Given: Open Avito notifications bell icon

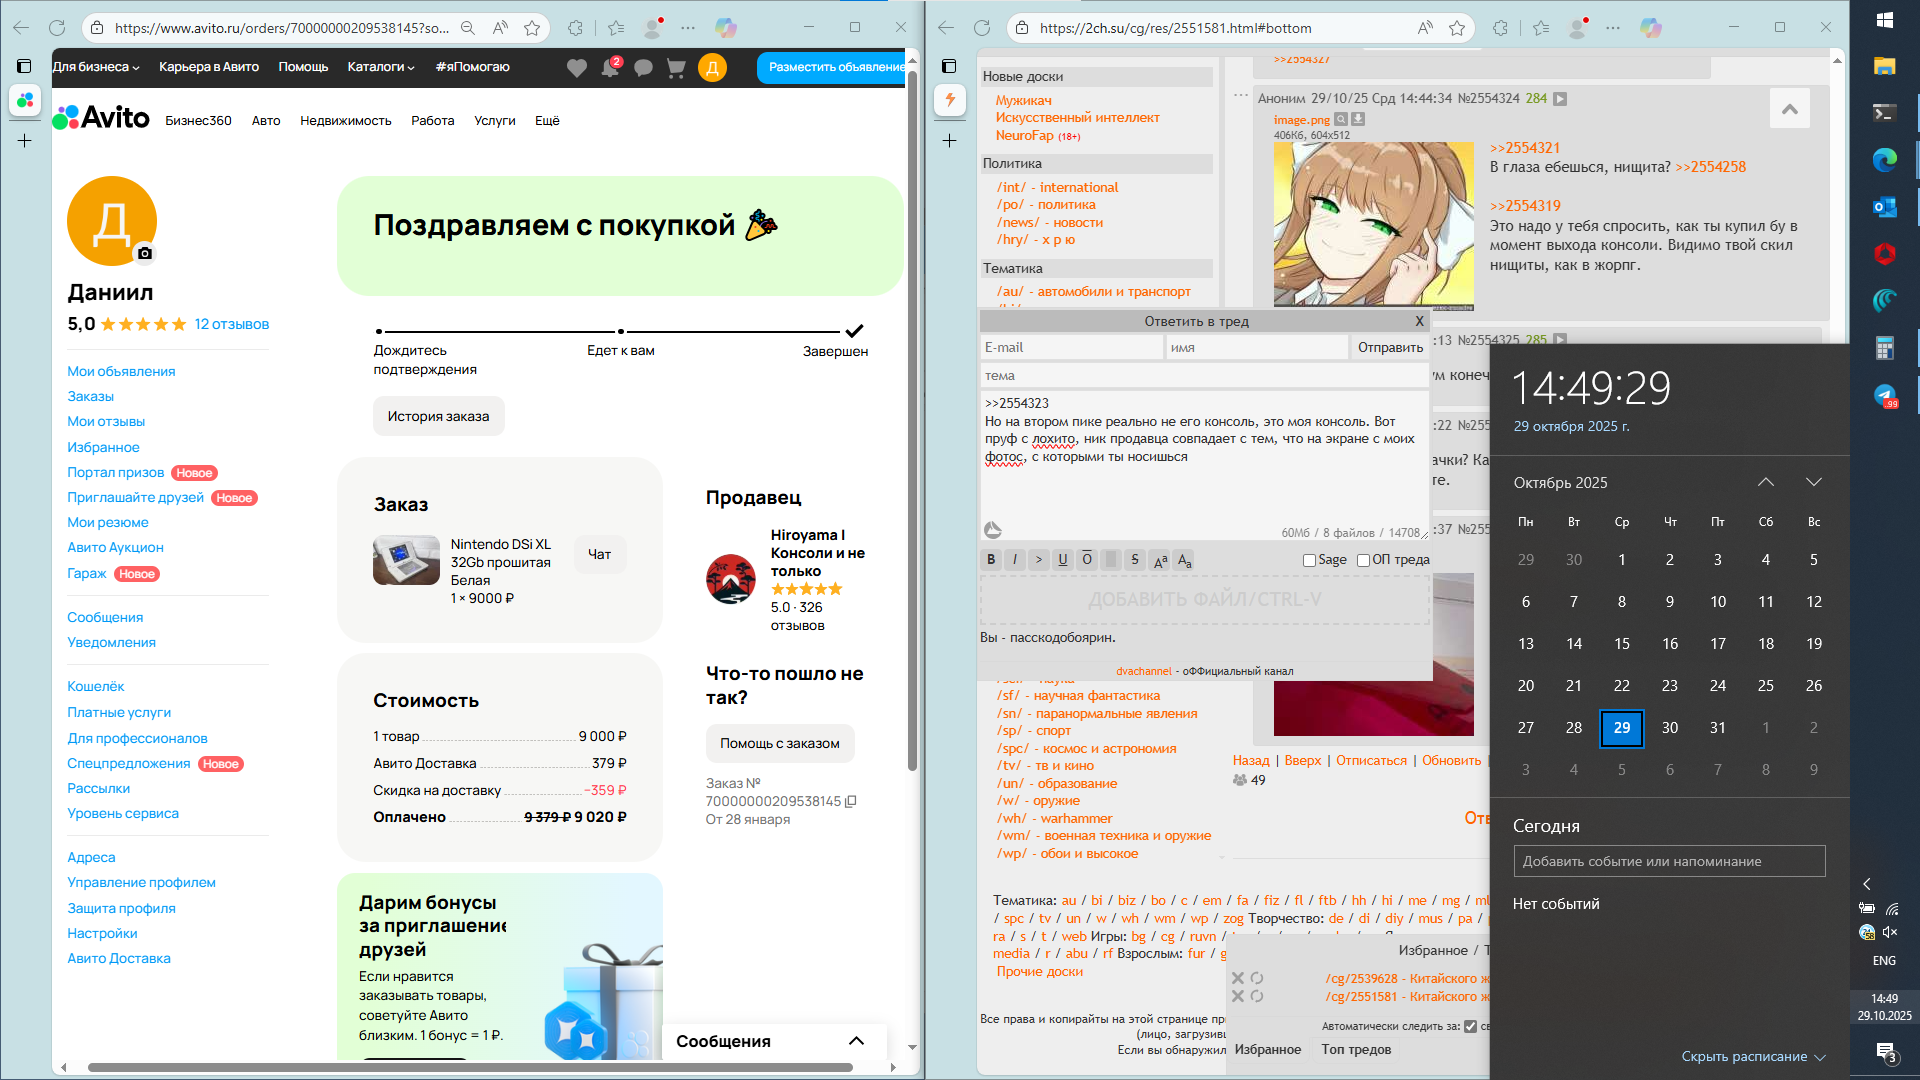Looking at the screenshot, I should (610, 68).
